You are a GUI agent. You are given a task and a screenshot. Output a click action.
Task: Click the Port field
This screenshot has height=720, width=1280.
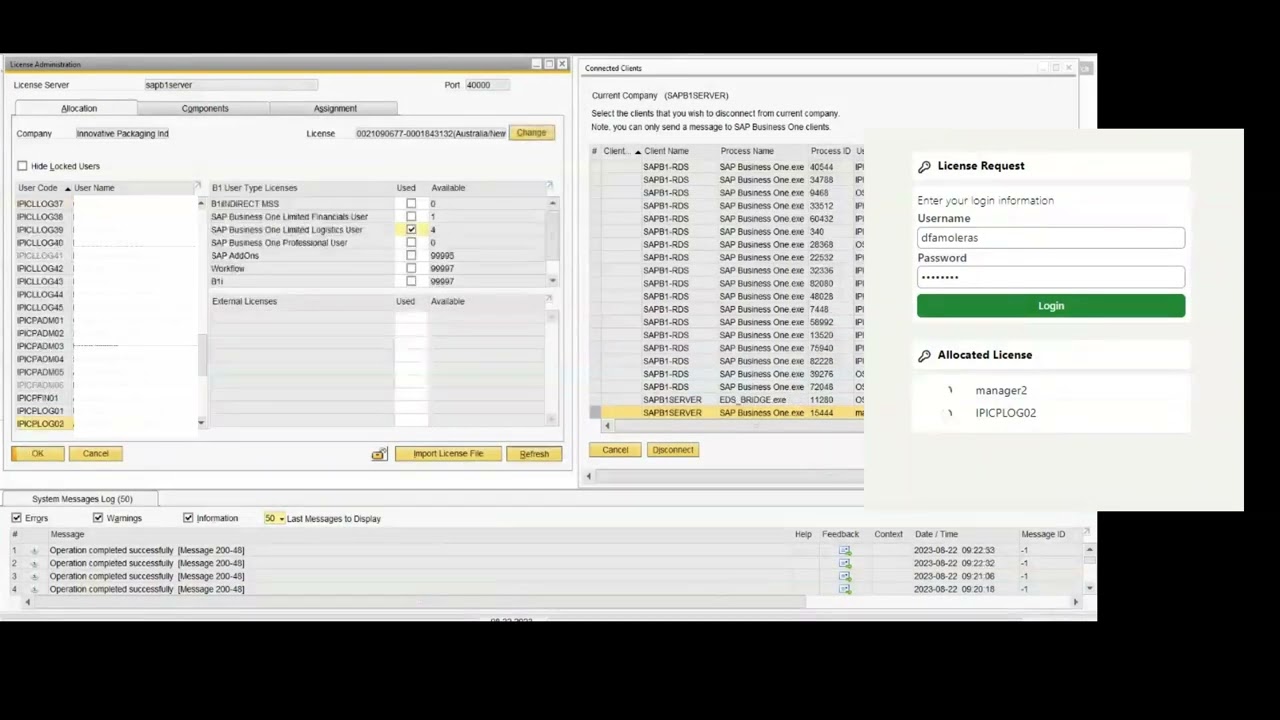487,85
